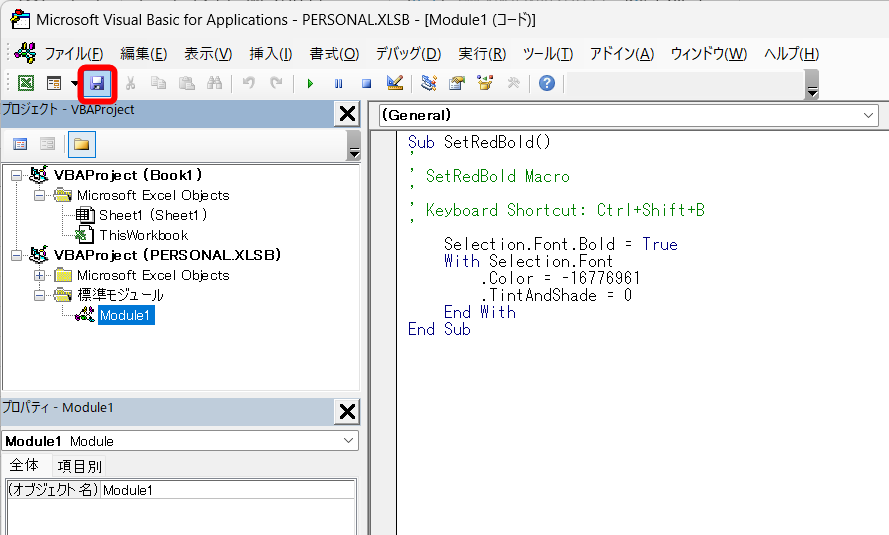Click the Break pause icon

[338, 83]
